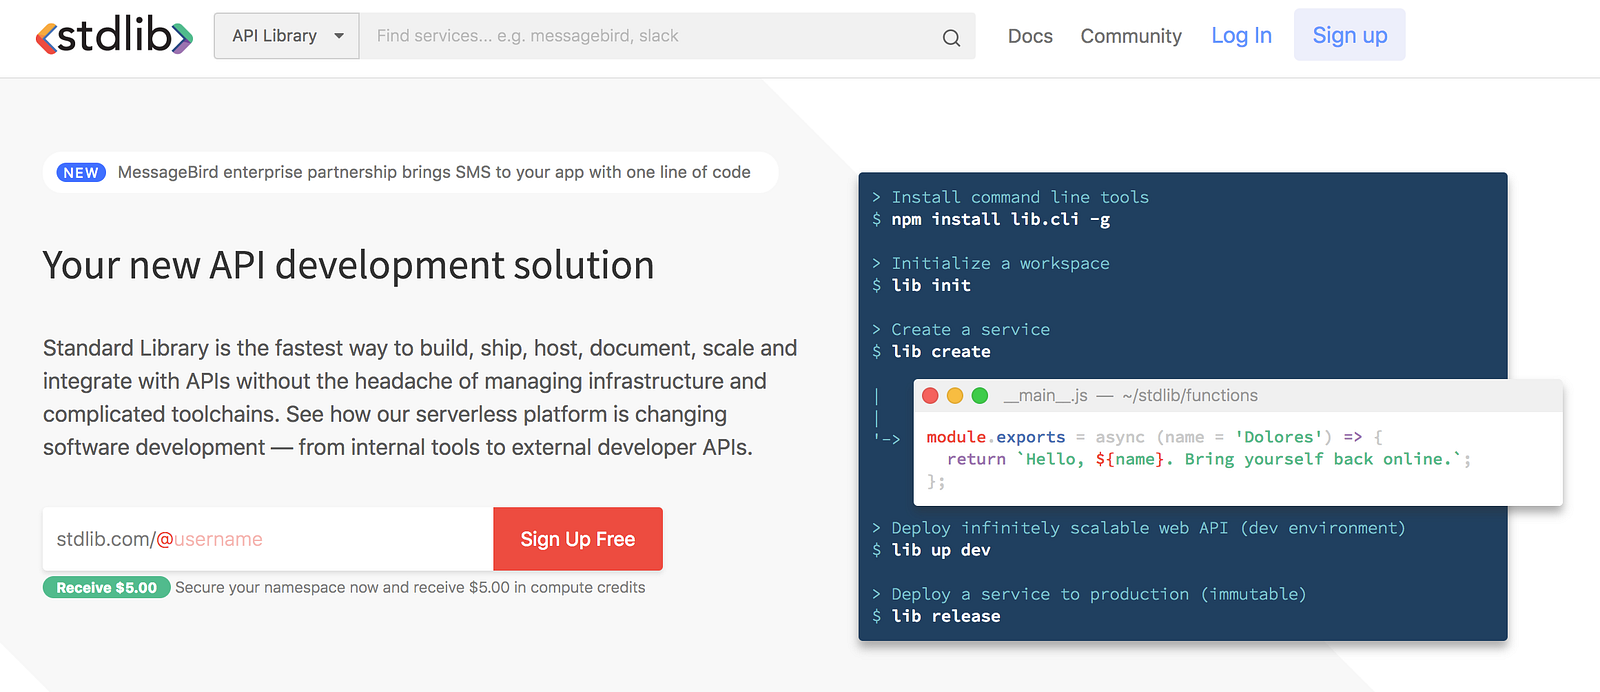The width and height of the screenshot is (1600, 692).
Task: Click 'Deploy infinitely scalable web API' line
Action: coord(1148,528)
